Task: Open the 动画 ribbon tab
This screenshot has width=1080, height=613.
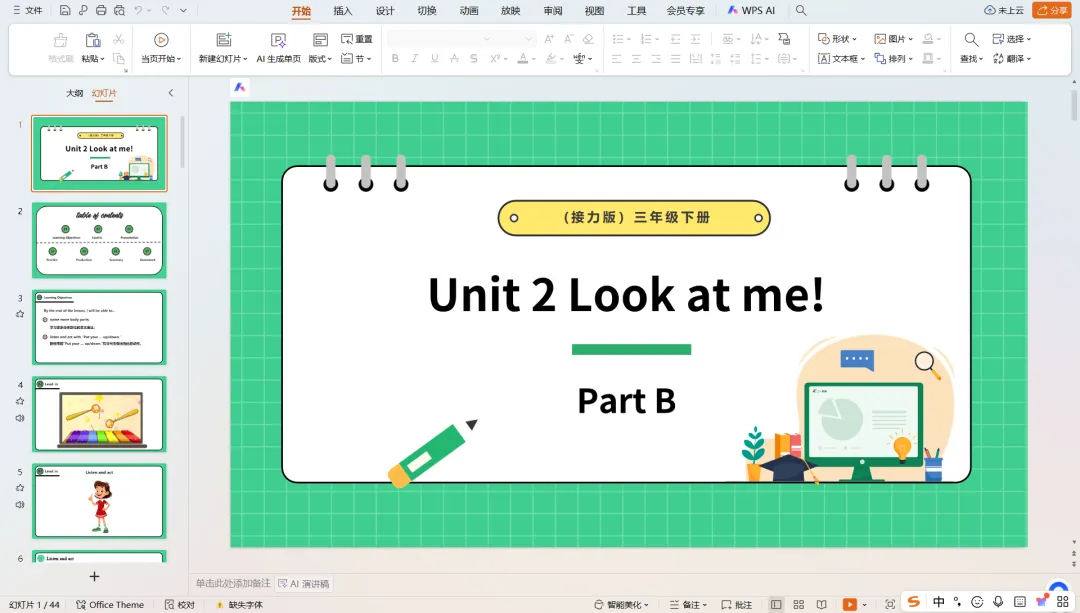Action: (x=469, y=11)
